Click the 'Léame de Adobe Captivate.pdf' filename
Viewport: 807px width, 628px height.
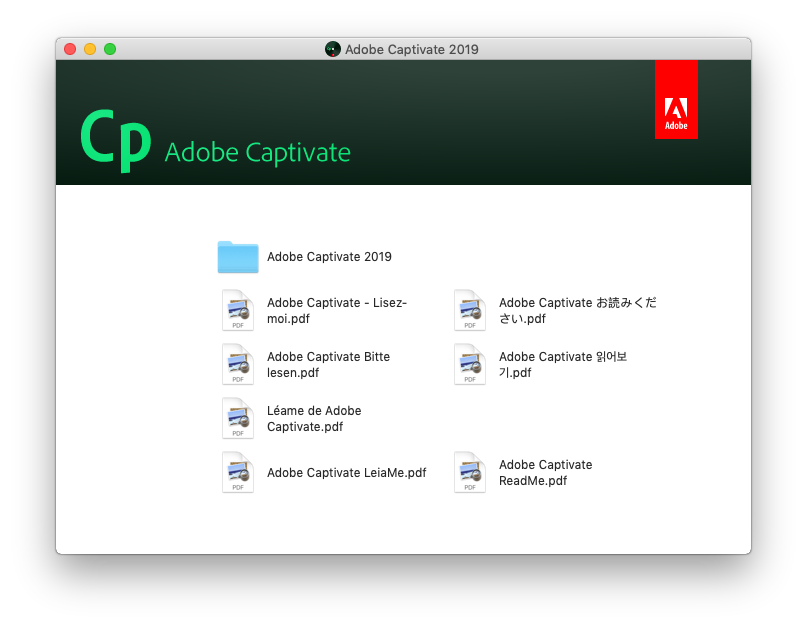point(314,419)
